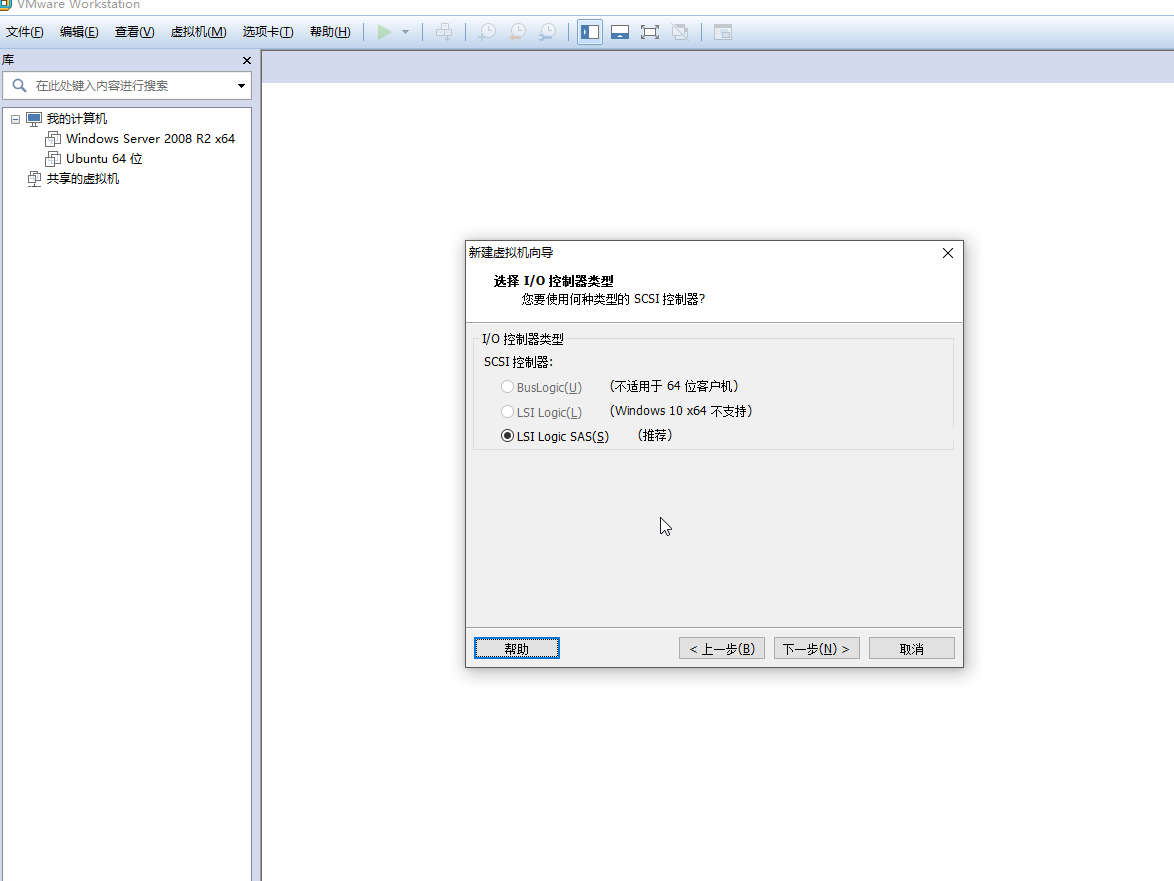Screen dimensions: 1174x881
Task: Click the Windows Server VM icon
Action: tap(53, 138)
